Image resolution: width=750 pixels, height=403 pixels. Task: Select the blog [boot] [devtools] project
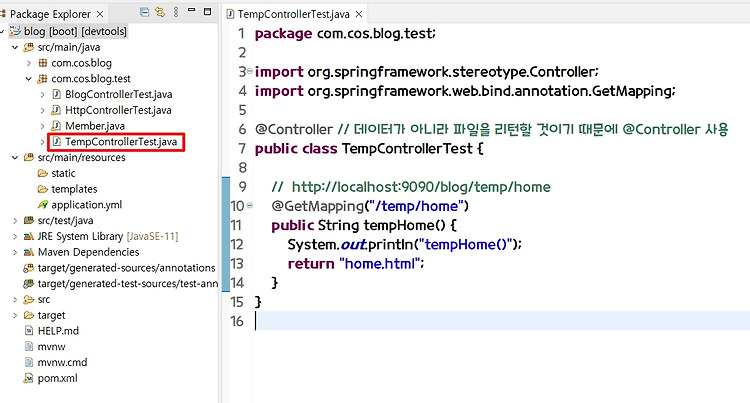75,31
